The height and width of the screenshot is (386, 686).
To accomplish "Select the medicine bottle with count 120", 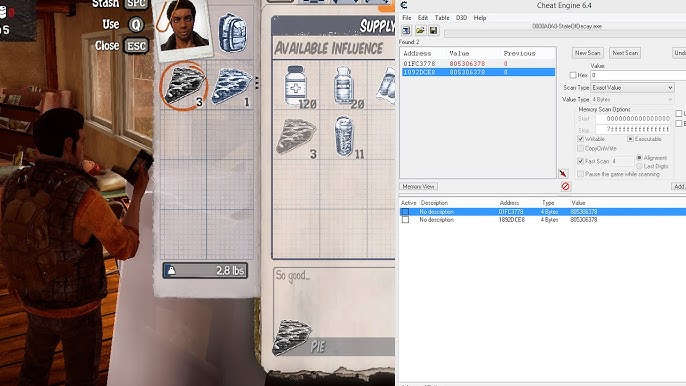I will click(x=296, y=86).
